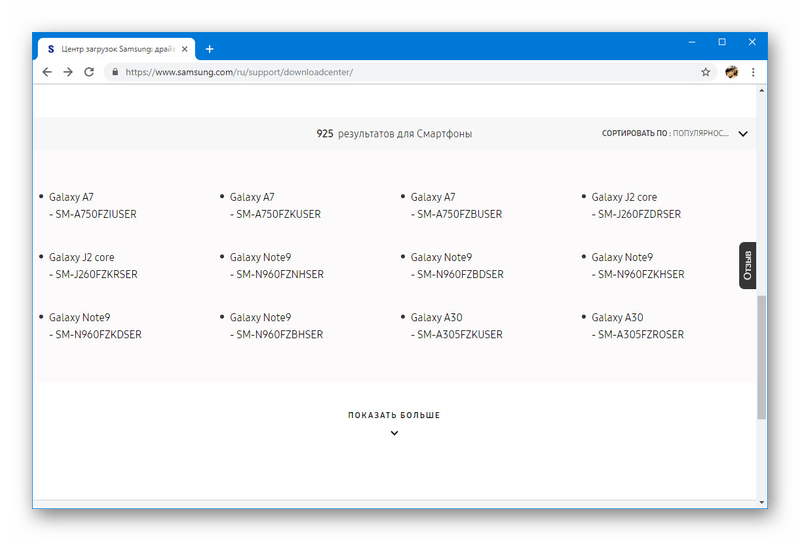Click the 925 результатов для Смартфоны text
The height and width of the screenshot is (541, 800).
(x=394, y=134)
